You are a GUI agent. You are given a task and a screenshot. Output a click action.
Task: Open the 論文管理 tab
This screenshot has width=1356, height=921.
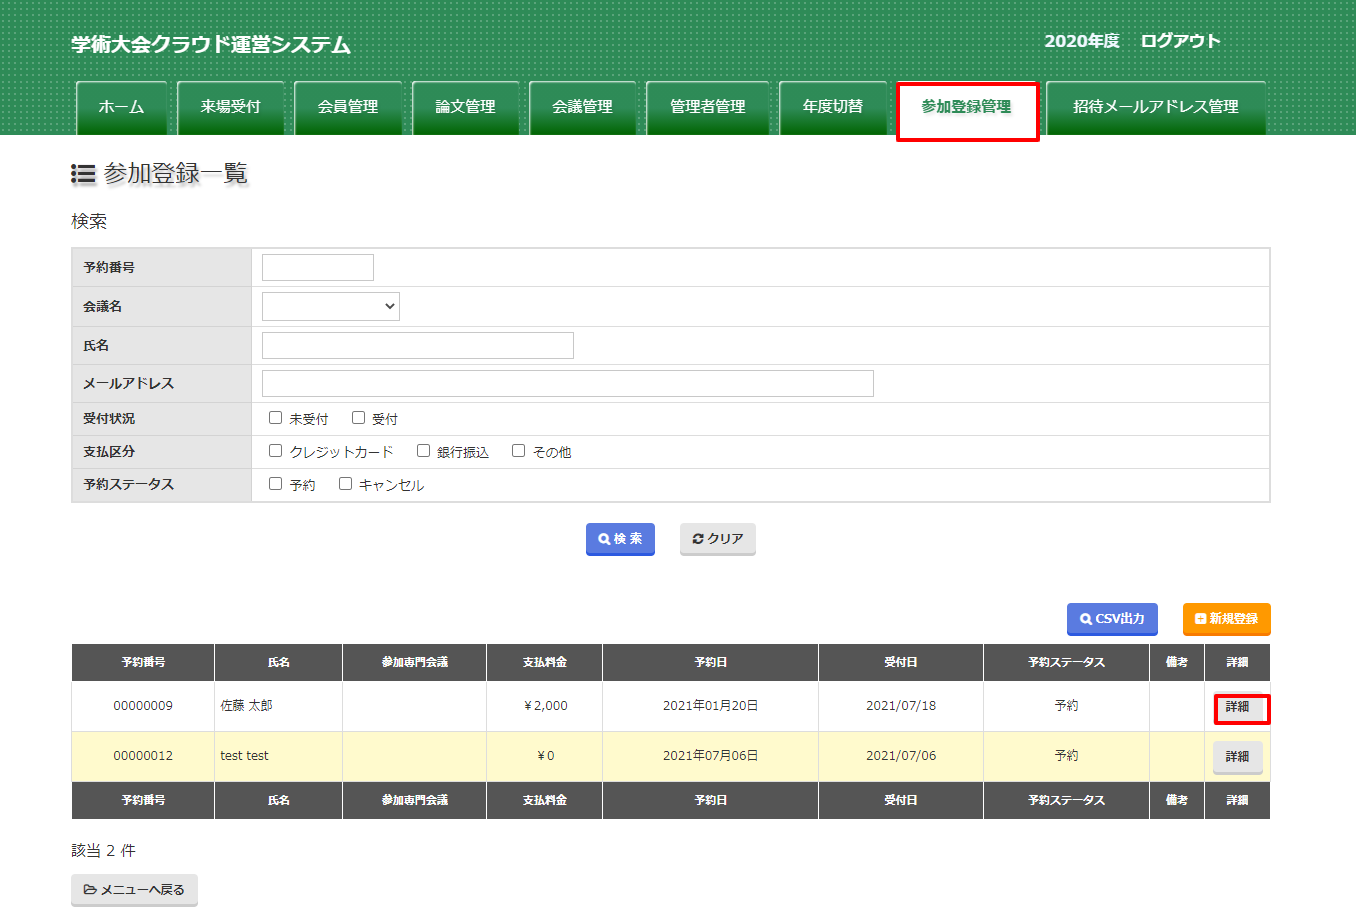[465, 107]
